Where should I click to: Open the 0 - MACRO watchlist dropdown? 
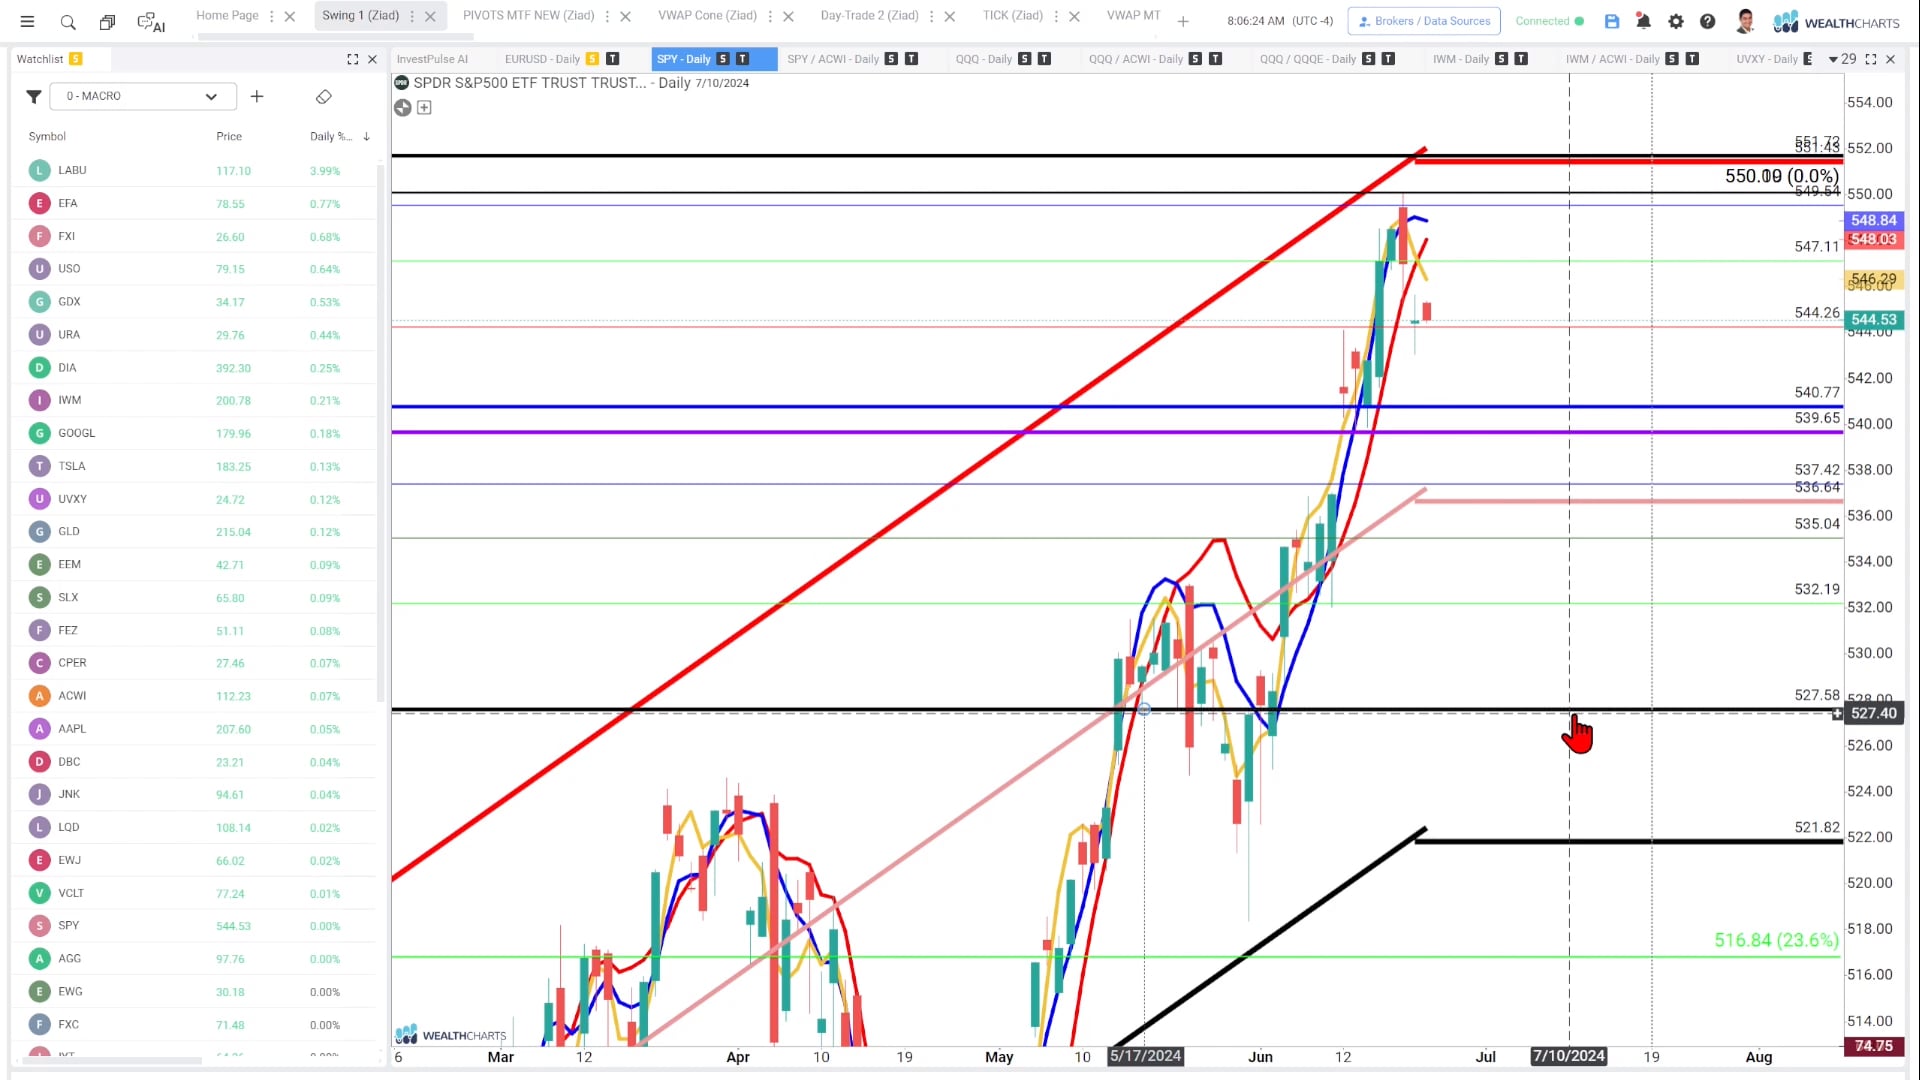point(143,96)
